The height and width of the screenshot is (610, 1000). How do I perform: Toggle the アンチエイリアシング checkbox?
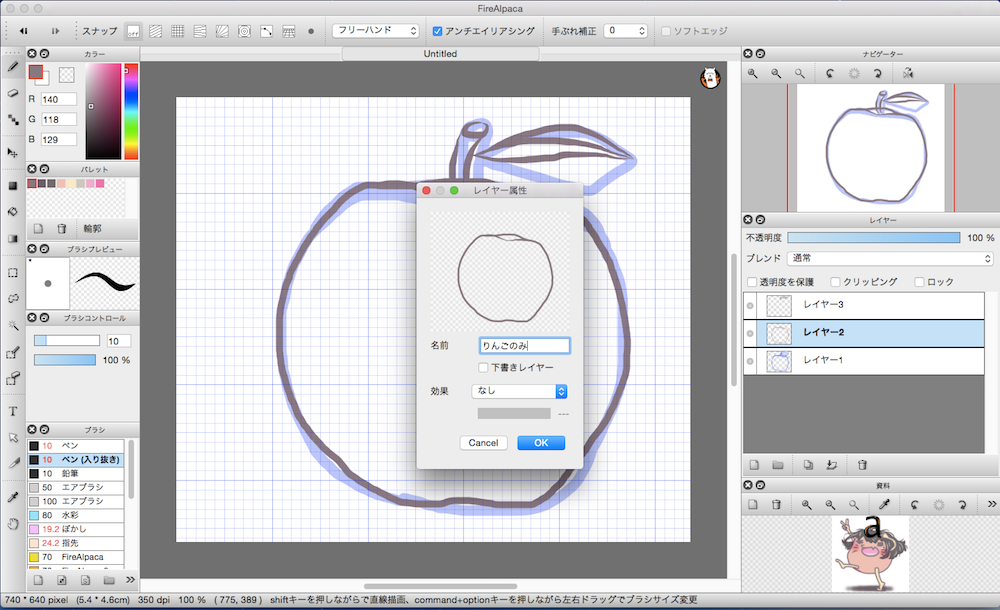tap(438, 31)
